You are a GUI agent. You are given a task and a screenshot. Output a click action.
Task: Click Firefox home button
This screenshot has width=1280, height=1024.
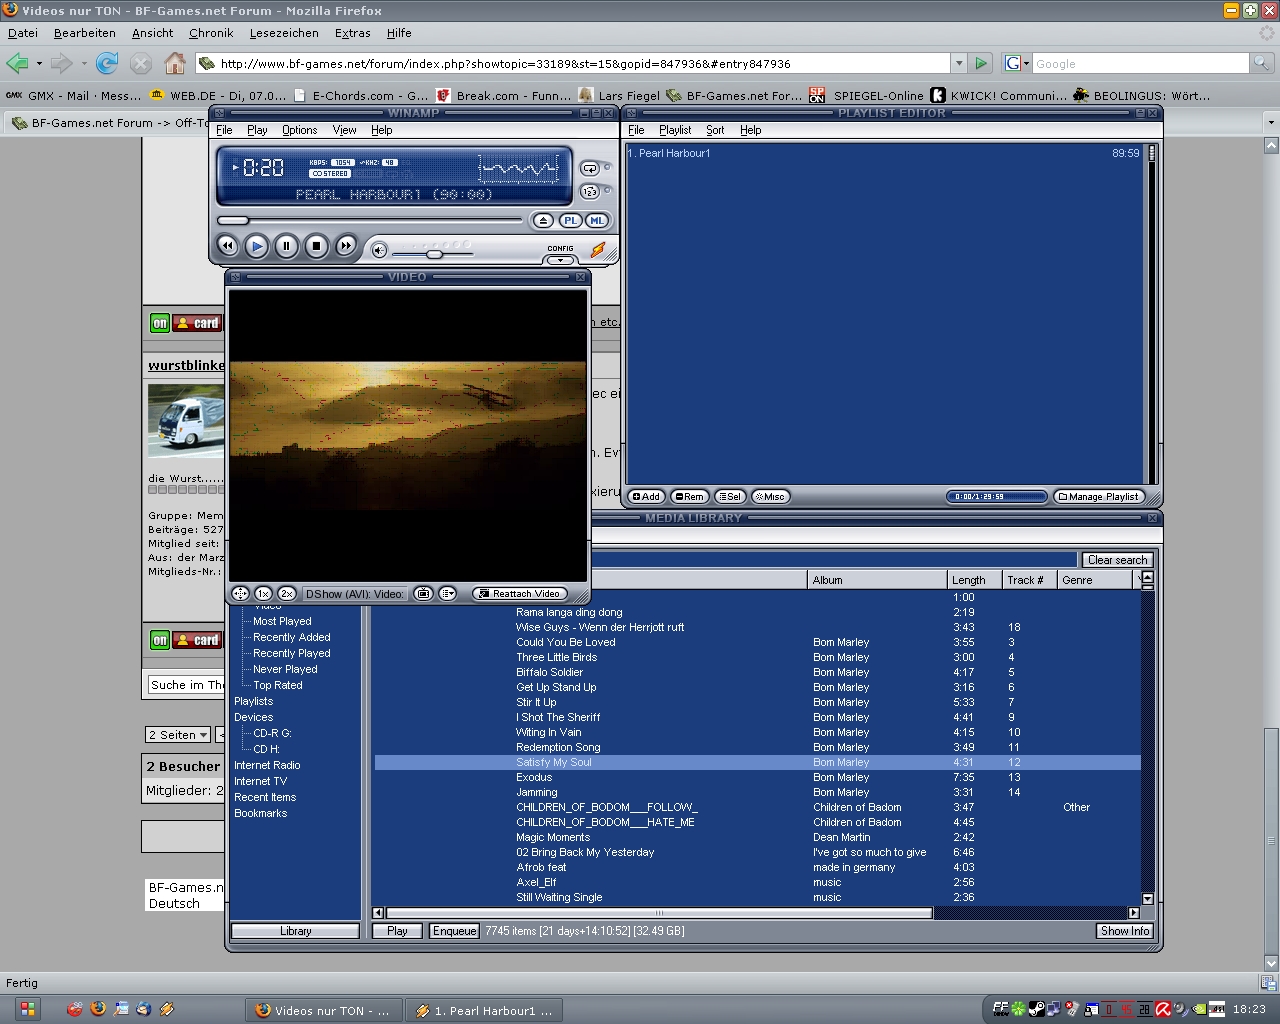click(175, 63)
